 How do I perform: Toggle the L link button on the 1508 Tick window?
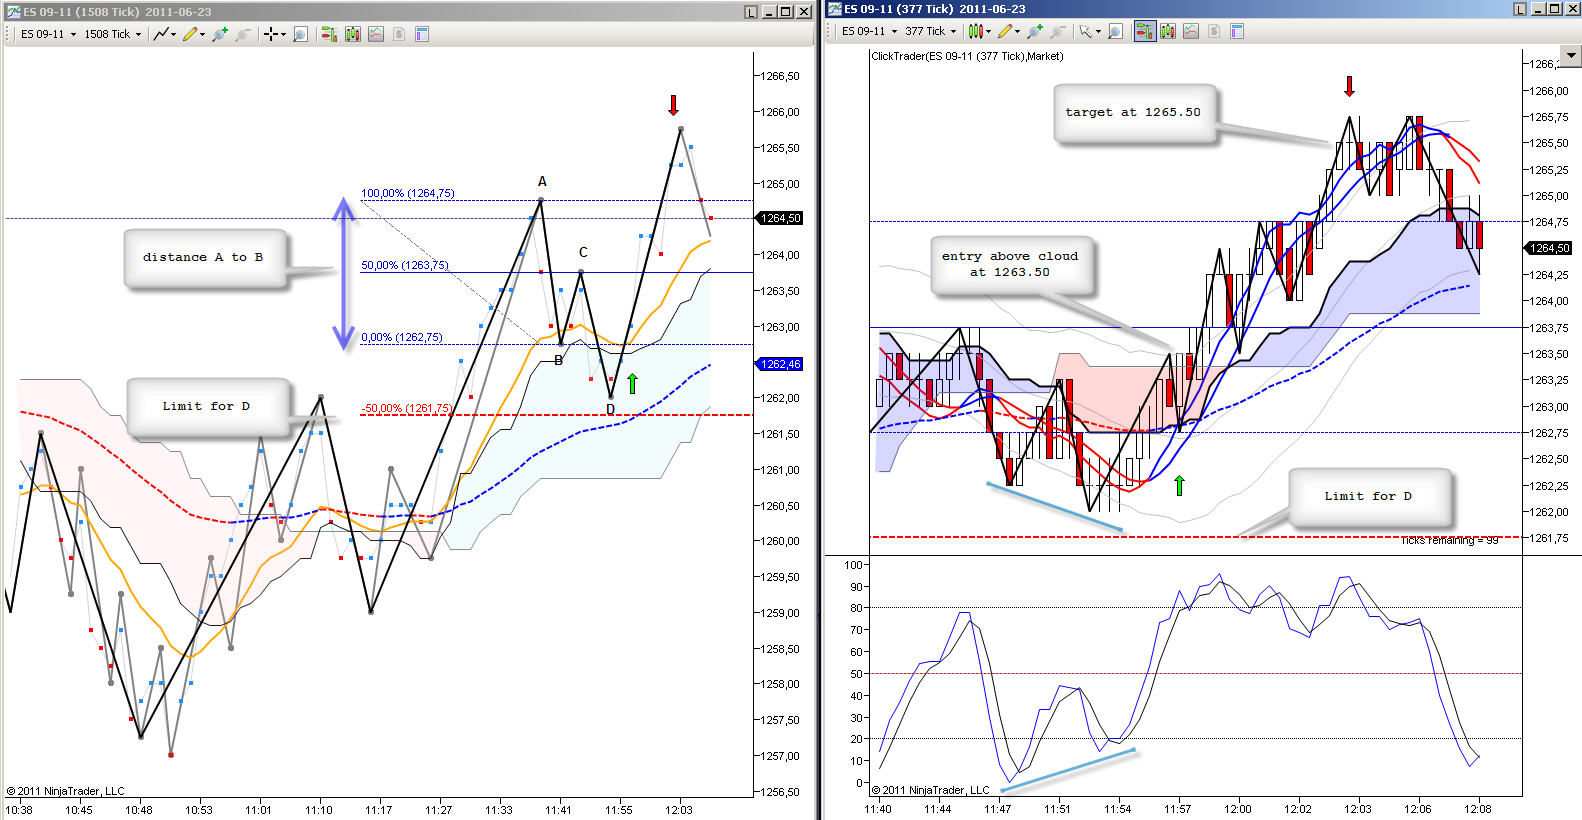point(751,12)
